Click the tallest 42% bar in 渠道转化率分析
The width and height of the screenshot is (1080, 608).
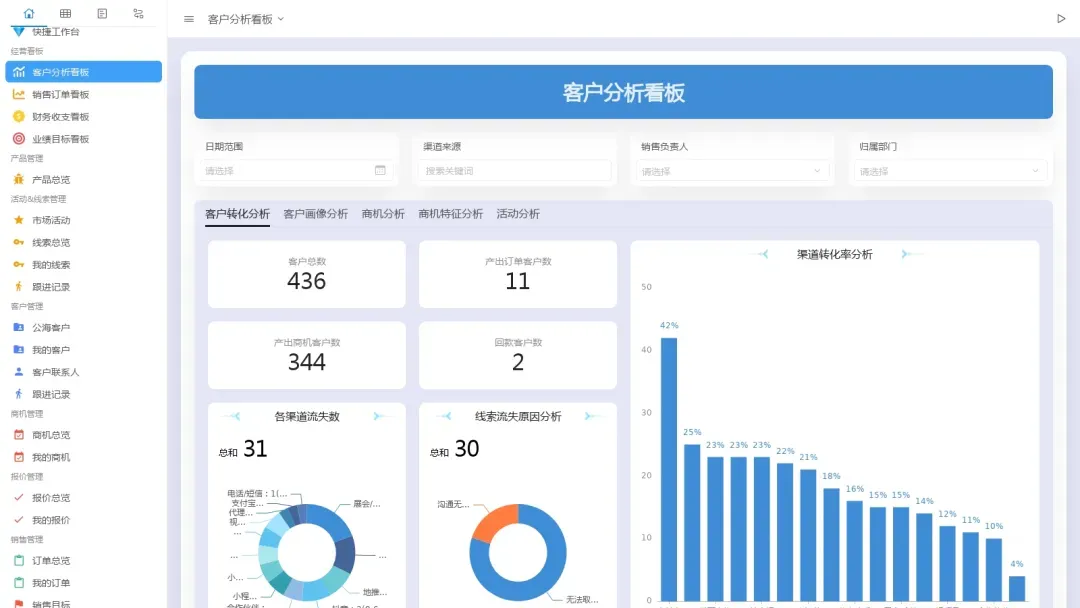pos(669,468)
